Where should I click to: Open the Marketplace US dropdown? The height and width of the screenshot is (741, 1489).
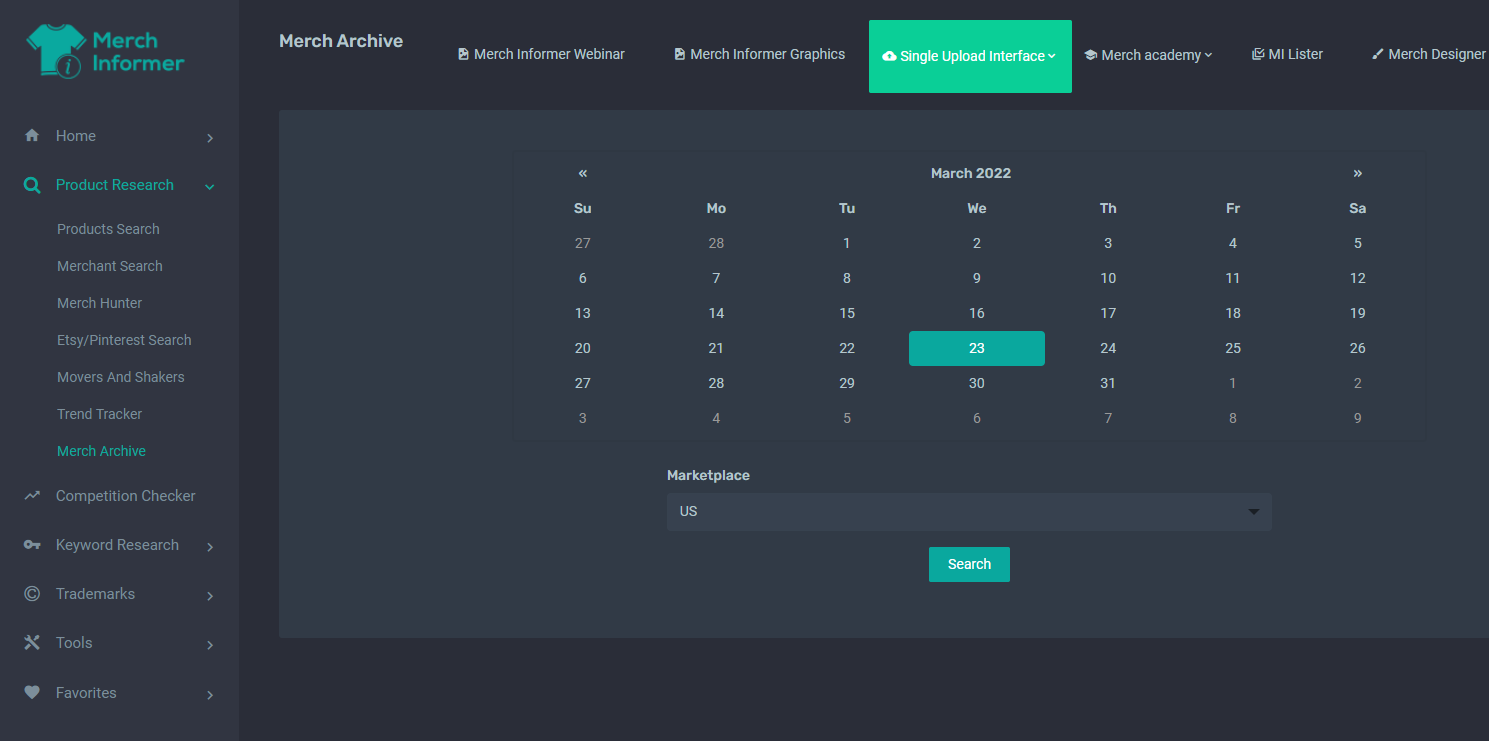pyautogui.click(x=969, y=512)
